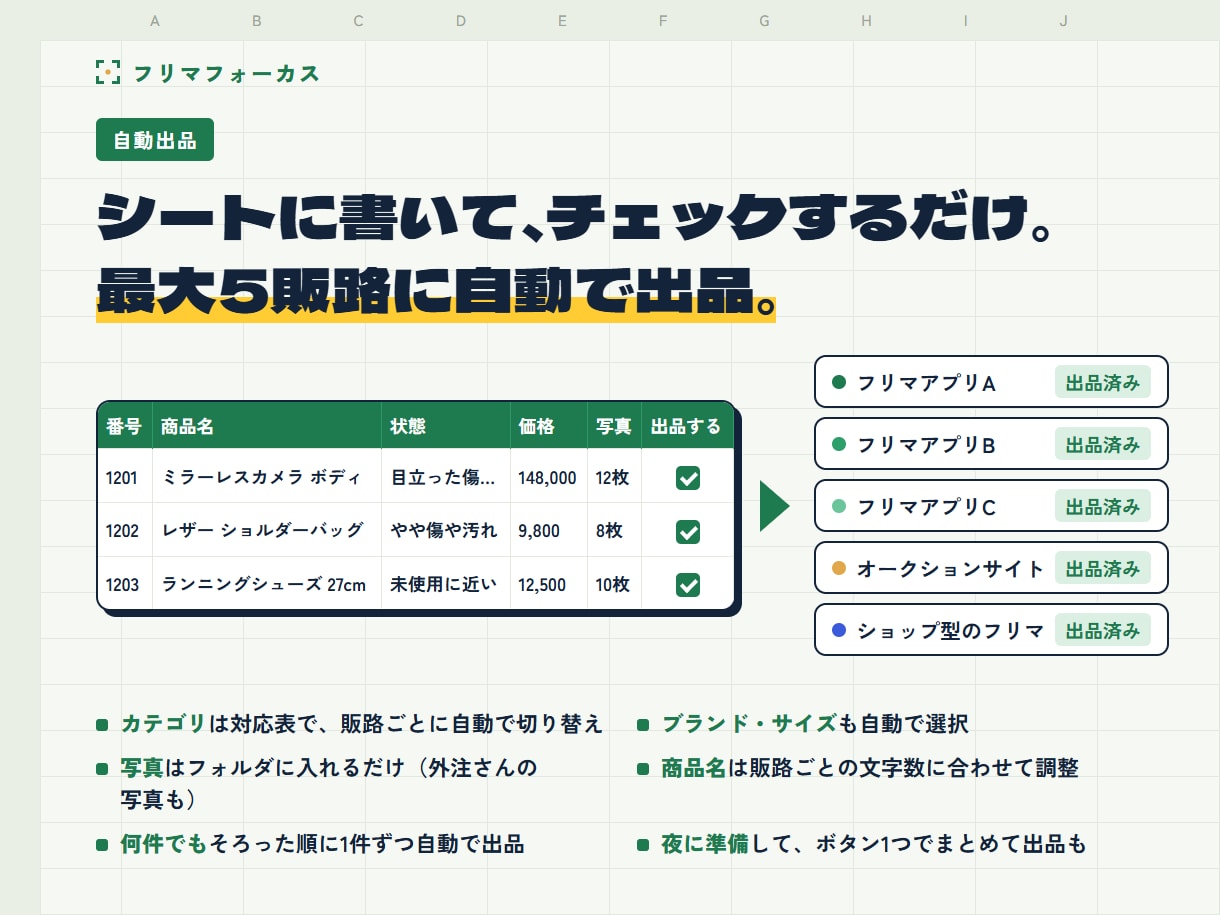Click the 価格 column header
Viewport: 1220px width, 915px height.
click(x=549, y=426)
